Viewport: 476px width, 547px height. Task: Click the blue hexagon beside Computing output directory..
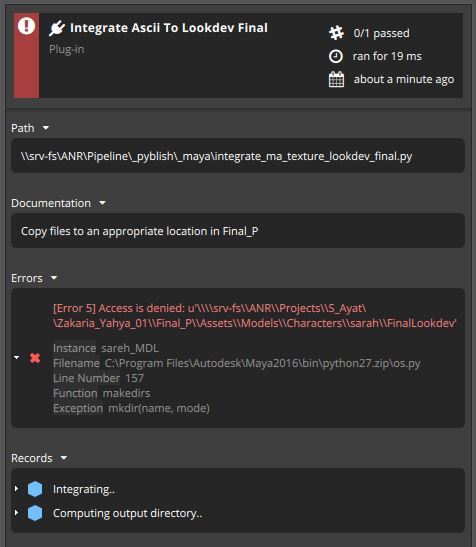click(x=35, y=513)
